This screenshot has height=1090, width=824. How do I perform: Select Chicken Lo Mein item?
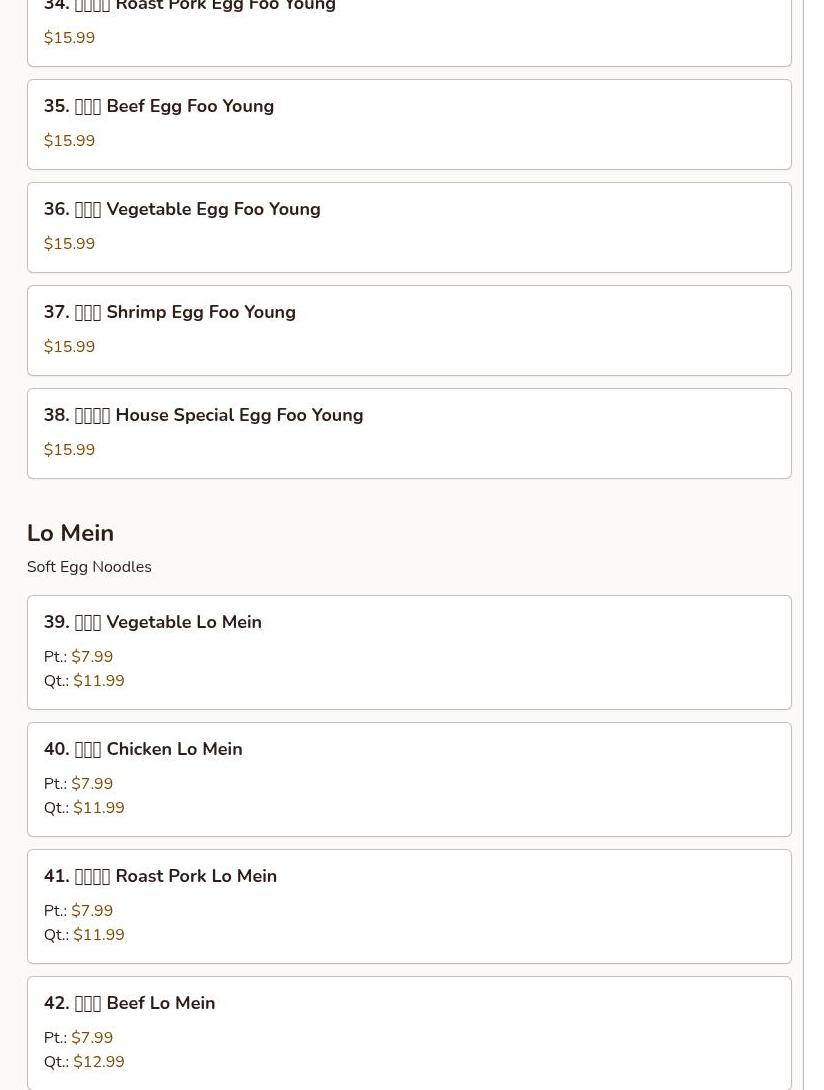point(409,779)
